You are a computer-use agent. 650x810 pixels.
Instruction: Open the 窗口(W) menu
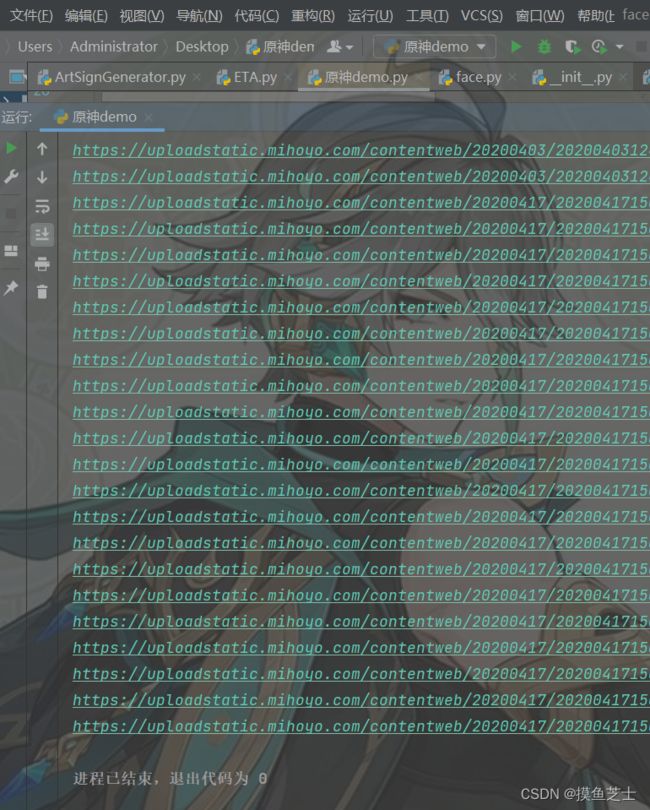(540, 16)
